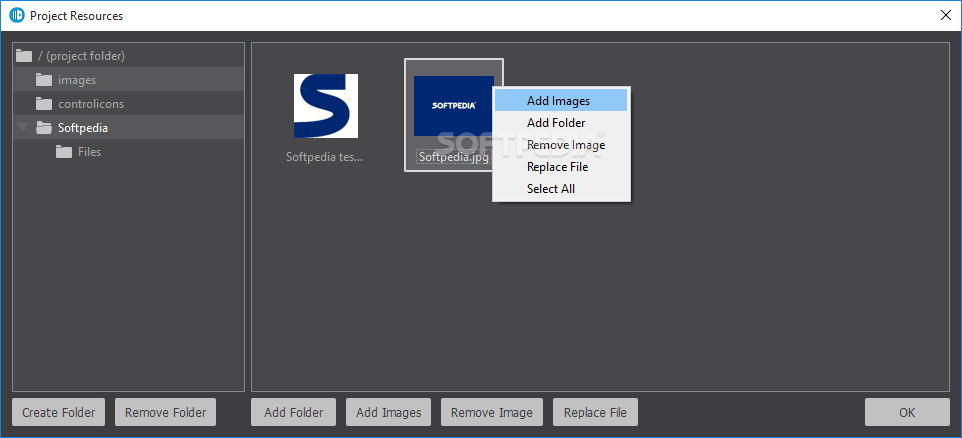Screen dimensions: 962x438
Task: Click the app logo in title bar
Action: pos(17,15)
